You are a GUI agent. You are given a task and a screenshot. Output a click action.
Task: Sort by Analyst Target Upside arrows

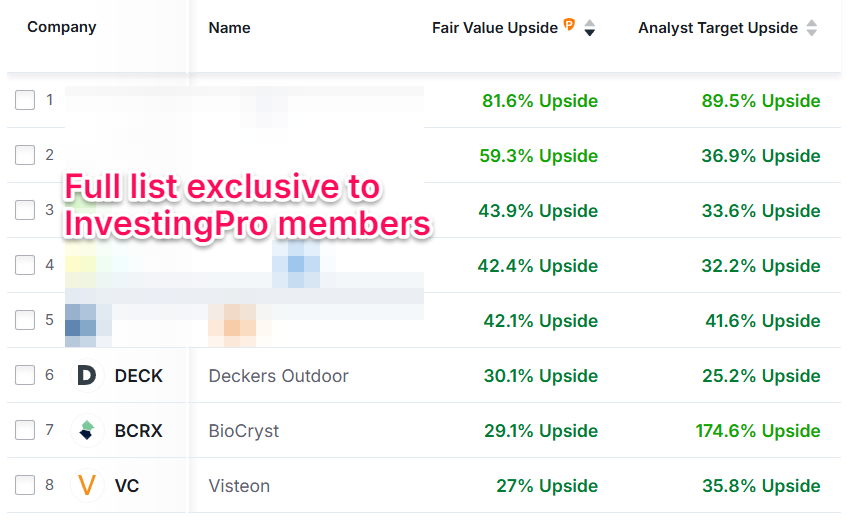click(x=812, y=28)
